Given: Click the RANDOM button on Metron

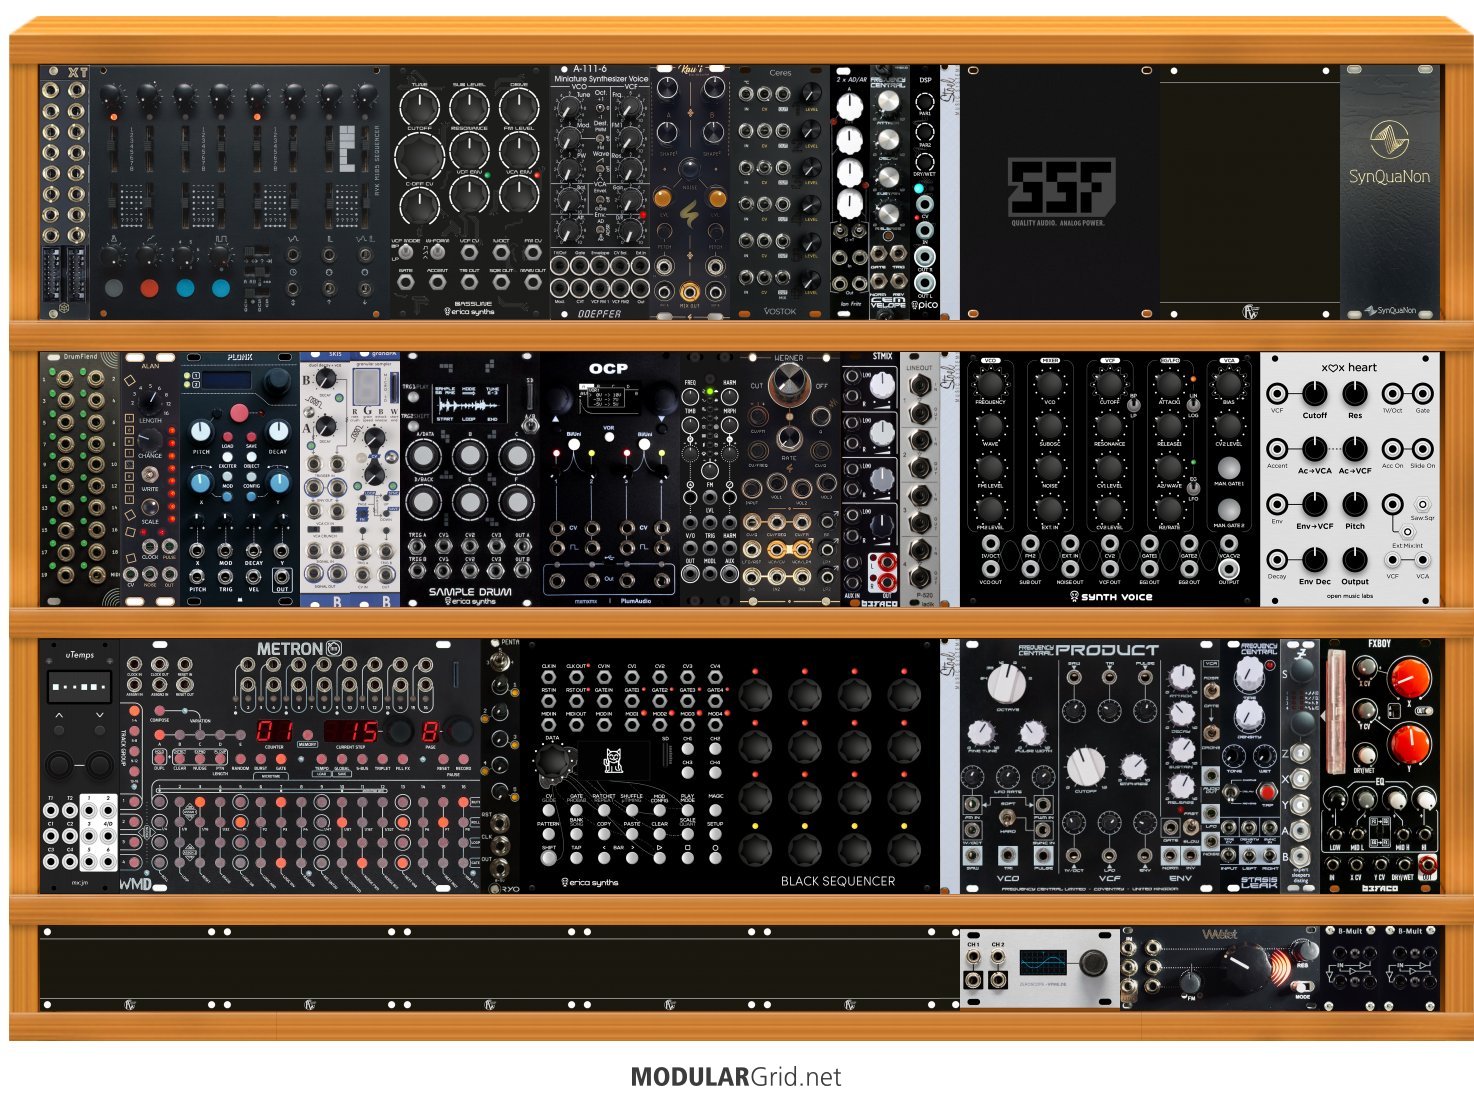Looking at the screenshot, I should tap(240, 759).
